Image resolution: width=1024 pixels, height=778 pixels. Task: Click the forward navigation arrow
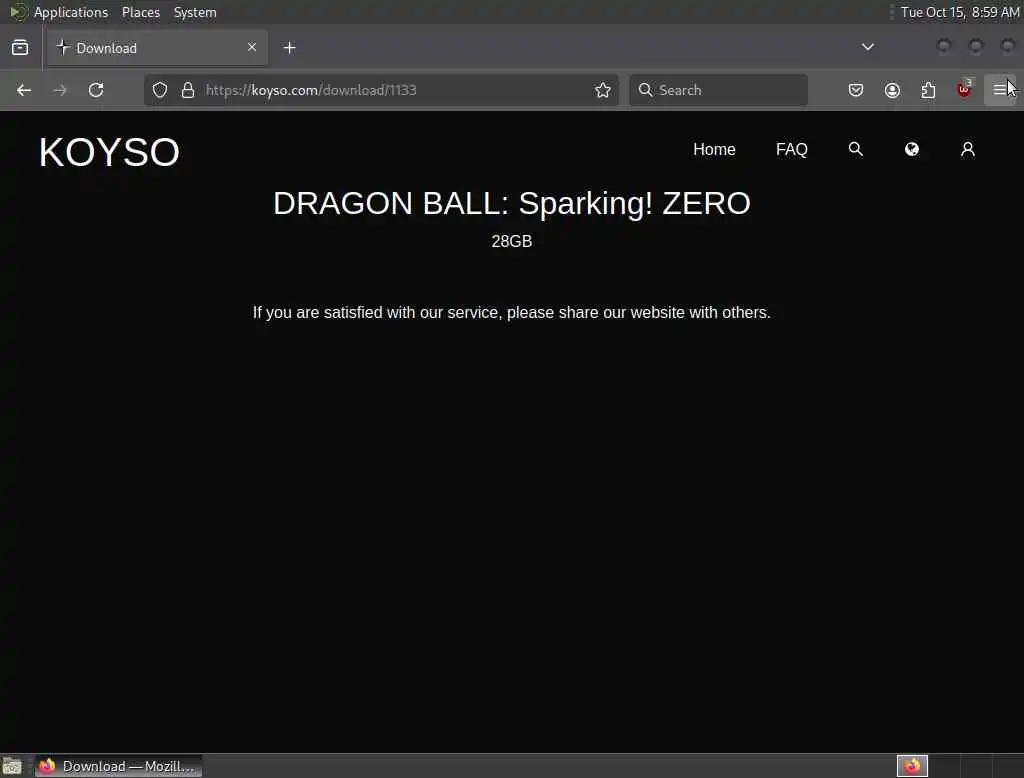coord(59,90)
